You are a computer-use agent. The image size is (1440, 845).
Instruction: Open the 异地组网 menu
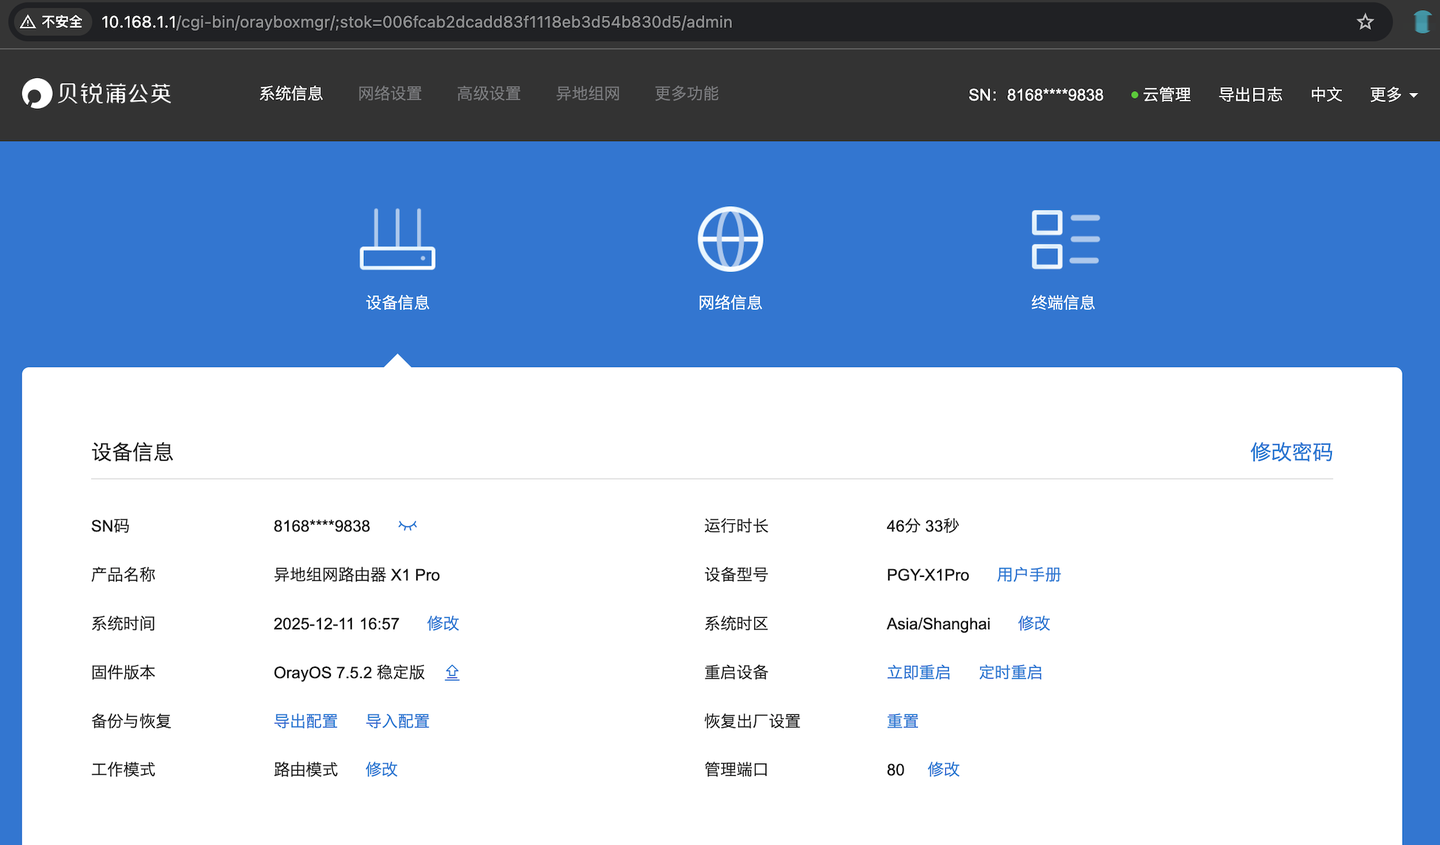(x=588, y=93)
